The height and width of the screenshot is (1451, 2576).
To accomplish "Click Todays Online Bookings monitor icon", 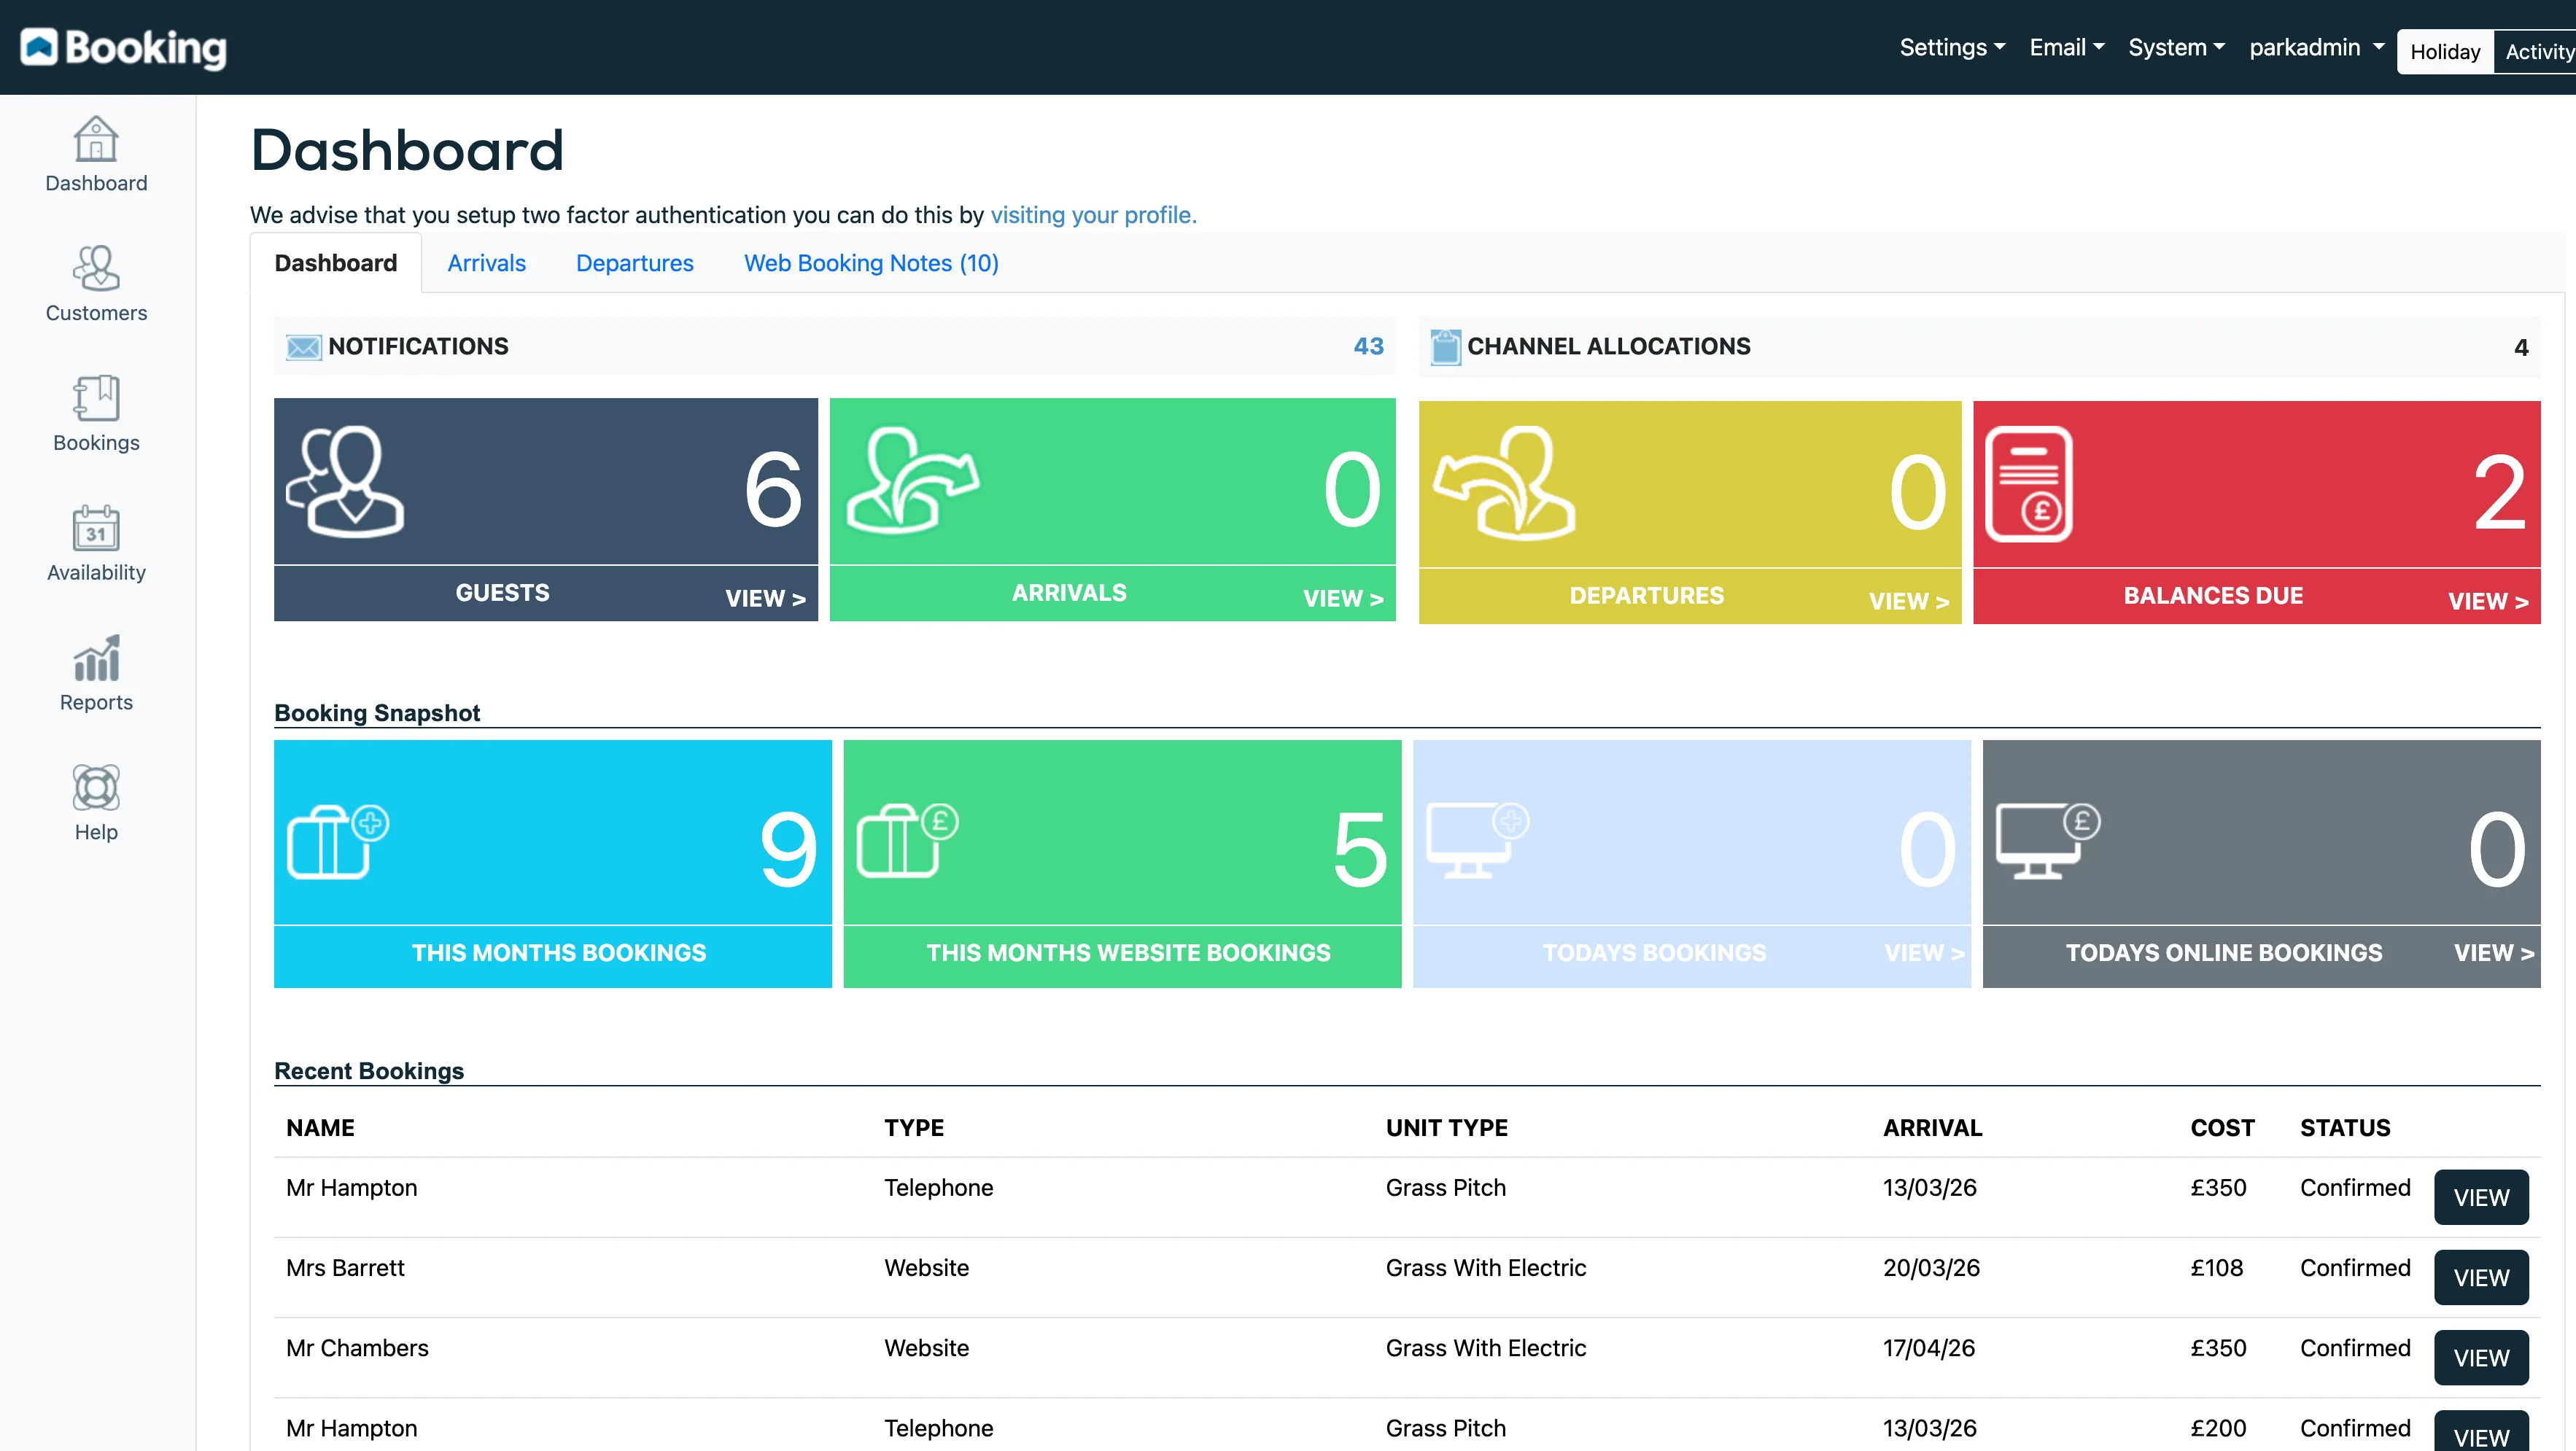I will click(2048, 841).
